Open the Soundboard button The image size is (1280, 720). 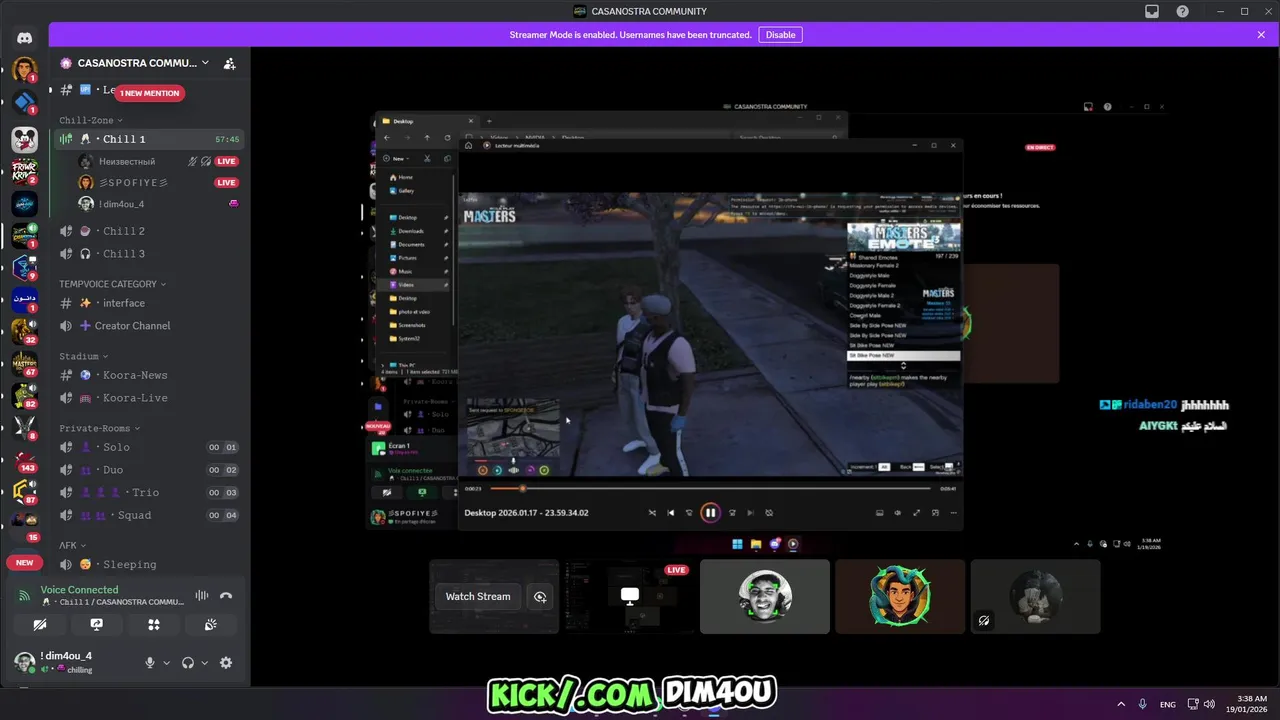[x=210, y=624]
